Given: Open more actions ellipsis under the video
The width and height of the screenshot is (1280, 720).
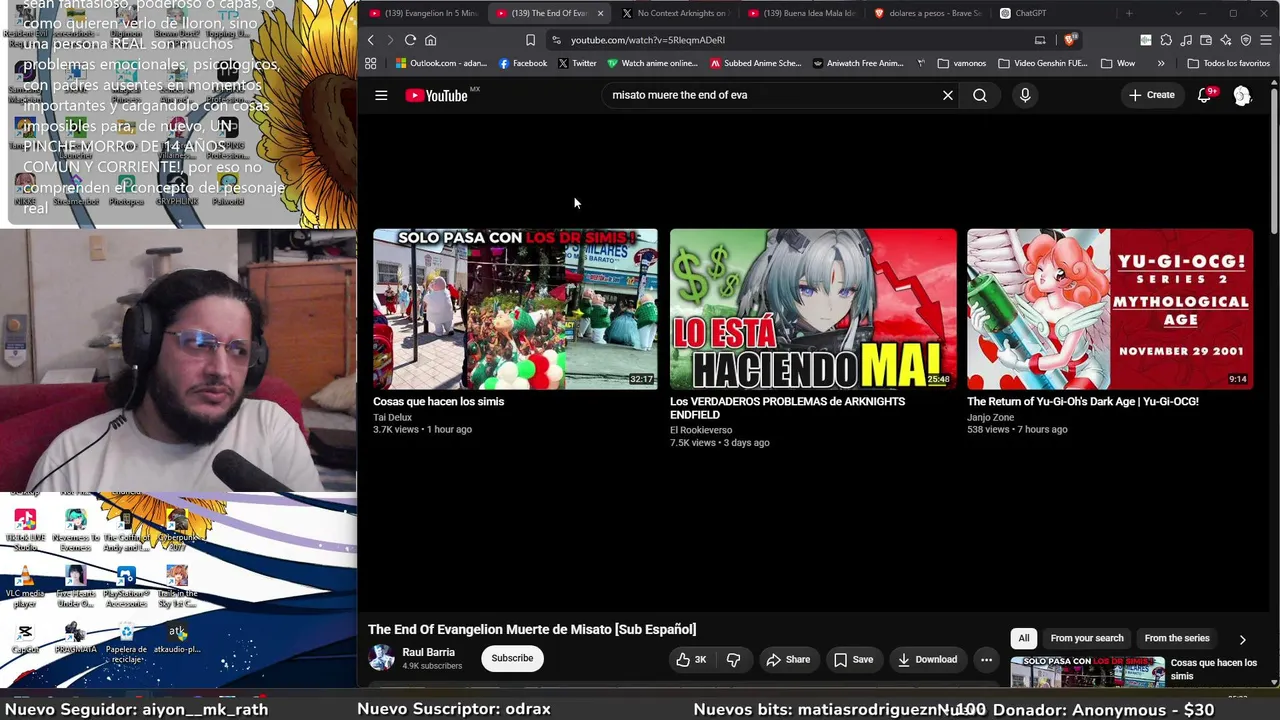Looking at the screenshot, I should pyautogui.click(x=986, y=659).
